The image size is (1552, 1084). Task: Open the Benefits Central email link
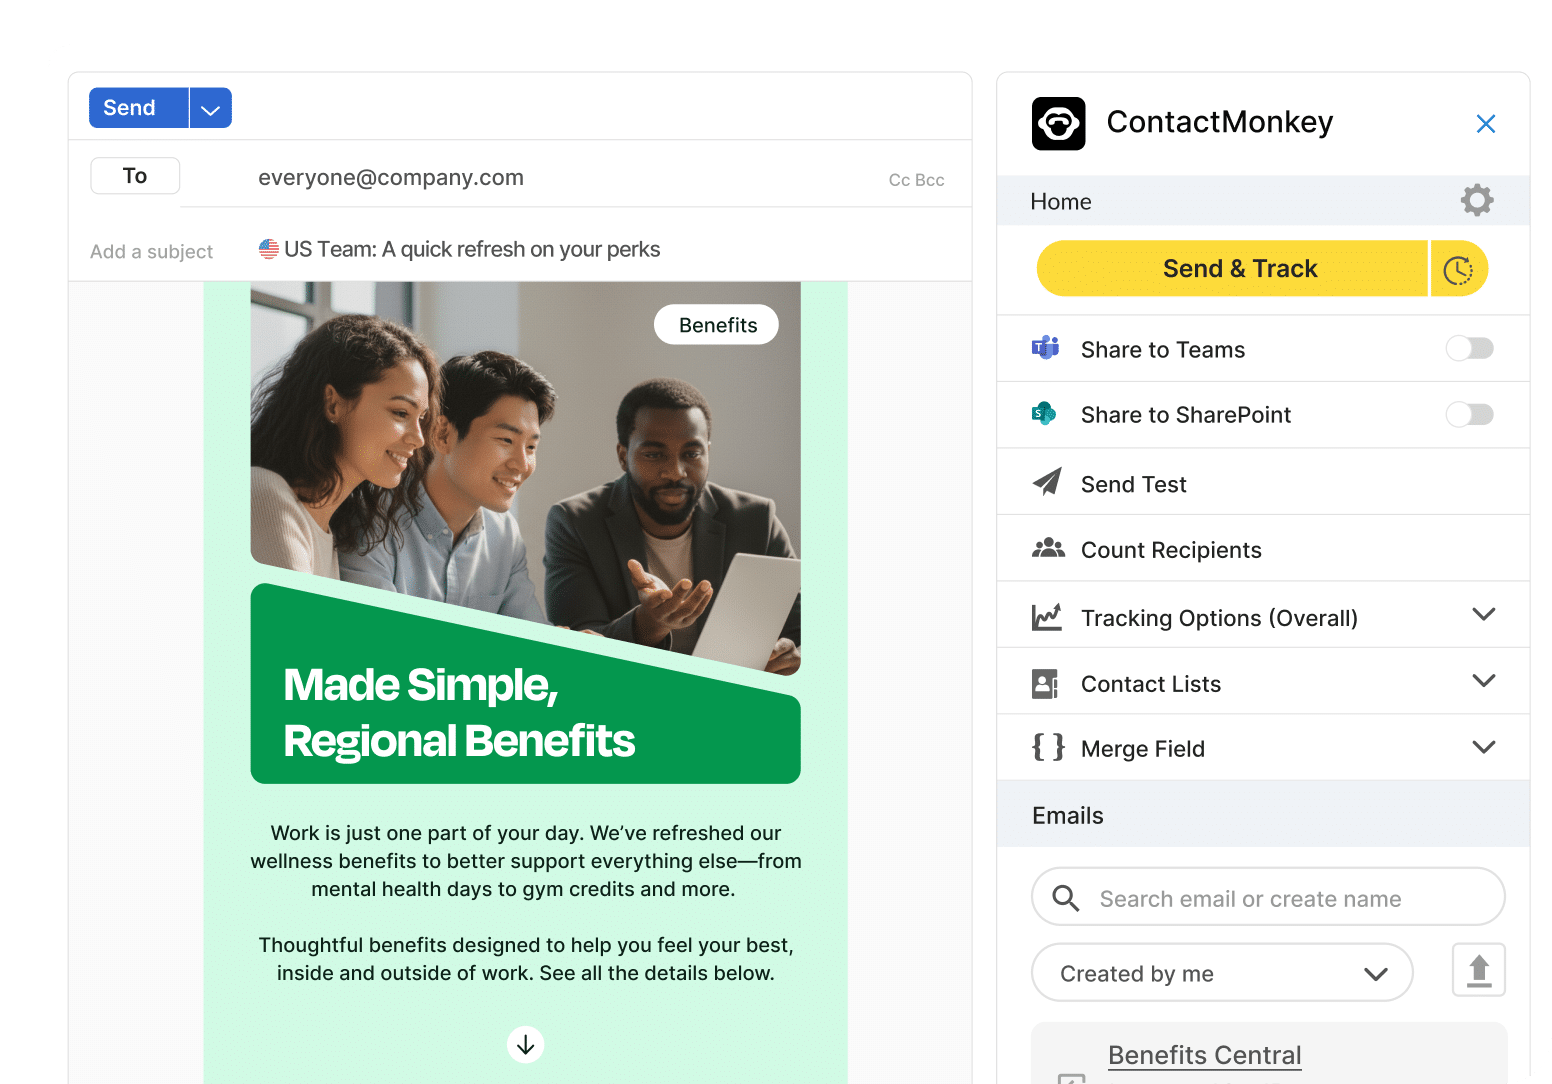[1205, 1056]
